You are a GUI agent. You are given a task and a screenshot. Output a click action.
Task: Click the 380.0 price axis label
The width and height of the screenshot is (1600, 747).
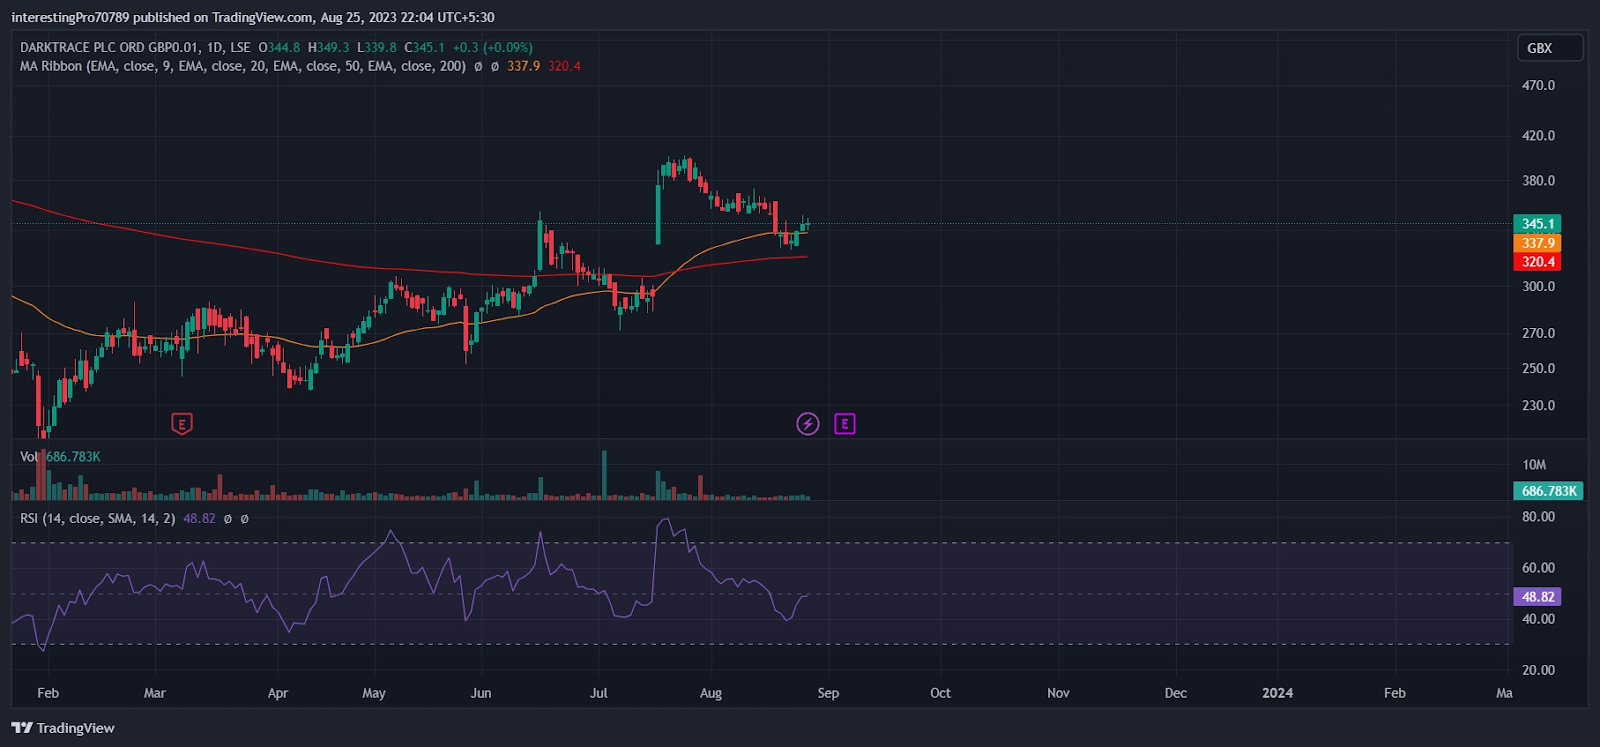(1538, 181)
